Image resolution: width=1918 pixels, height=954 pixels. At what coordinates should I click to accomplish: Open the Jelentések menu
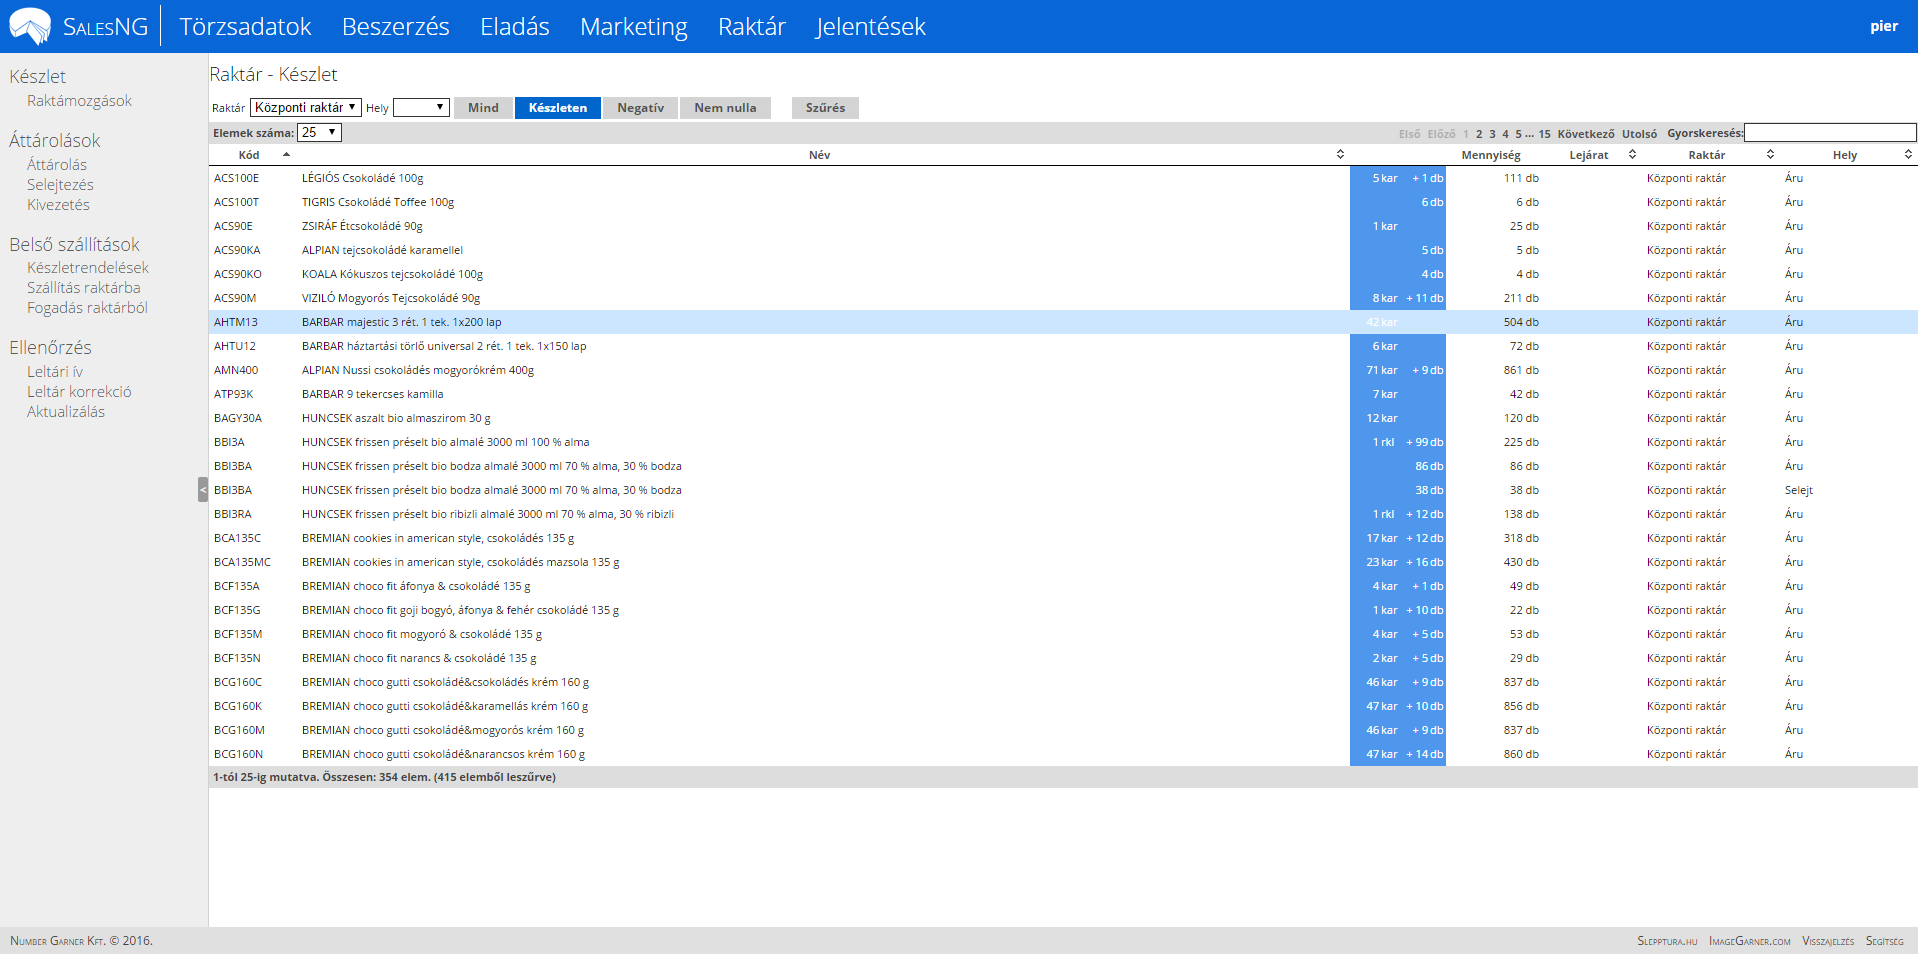[871, 27]
